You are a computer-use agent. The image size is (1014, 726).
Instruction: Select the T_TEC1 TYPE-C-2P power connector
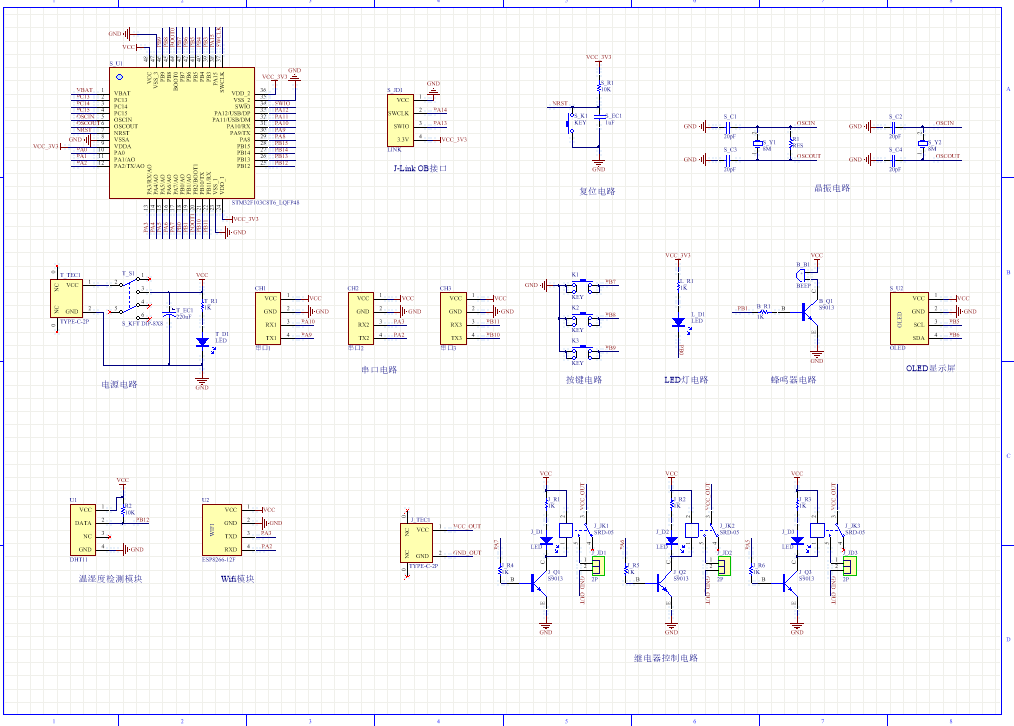[71, 301]
